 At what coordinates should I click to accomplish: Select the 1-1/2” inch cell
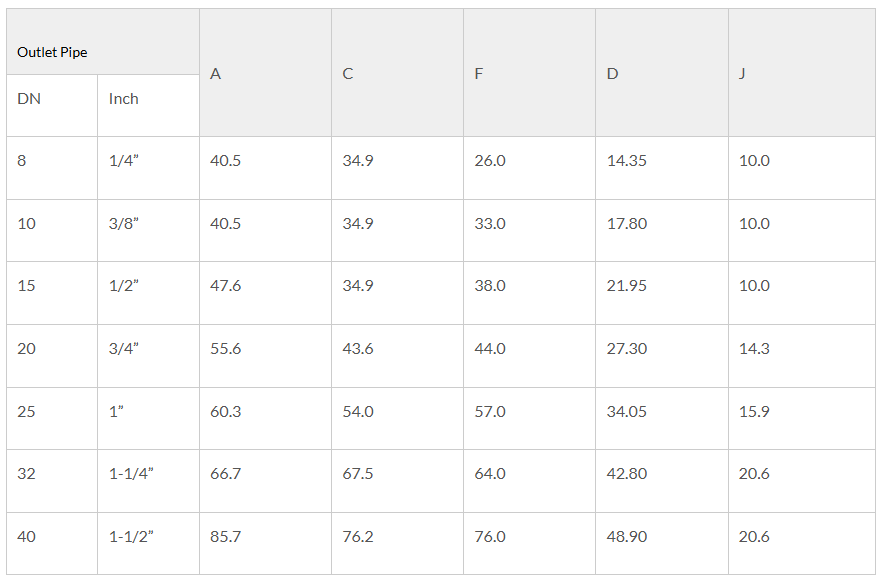click(148, 543)
